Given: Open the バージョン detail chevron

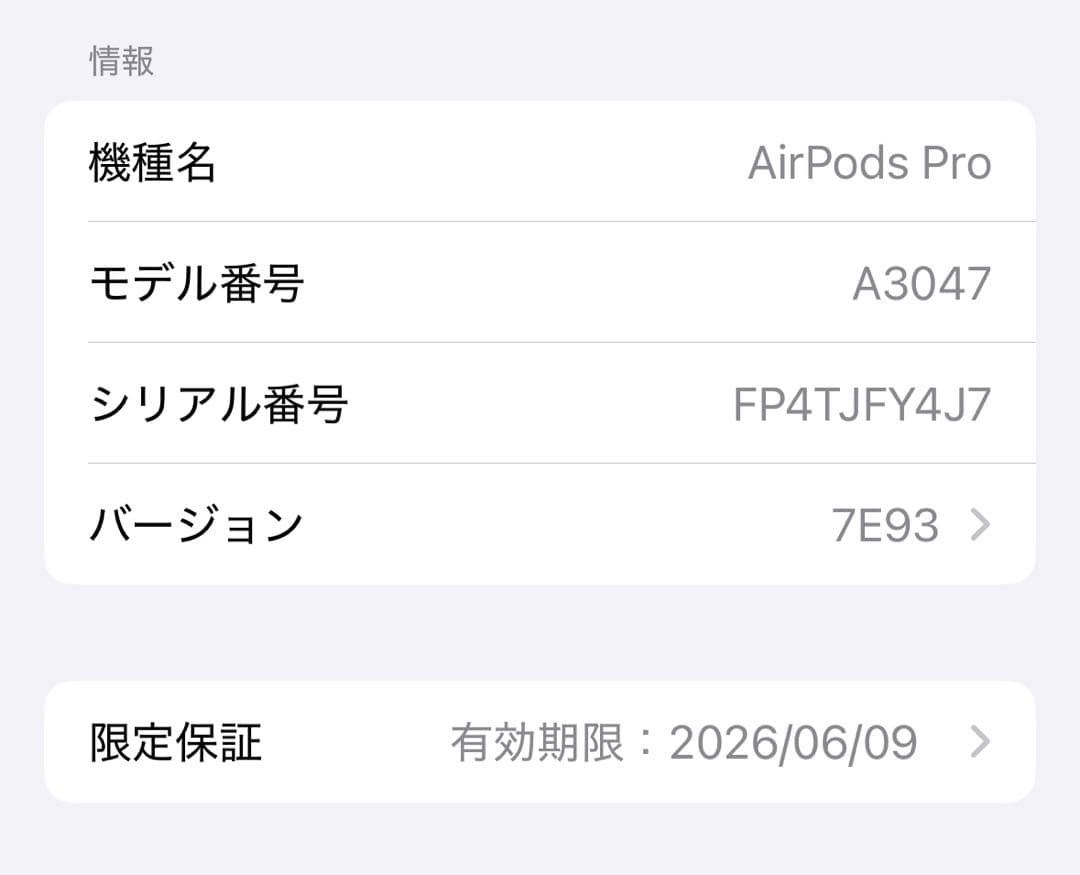Looking at the screenshot, I should pos(983,523).
